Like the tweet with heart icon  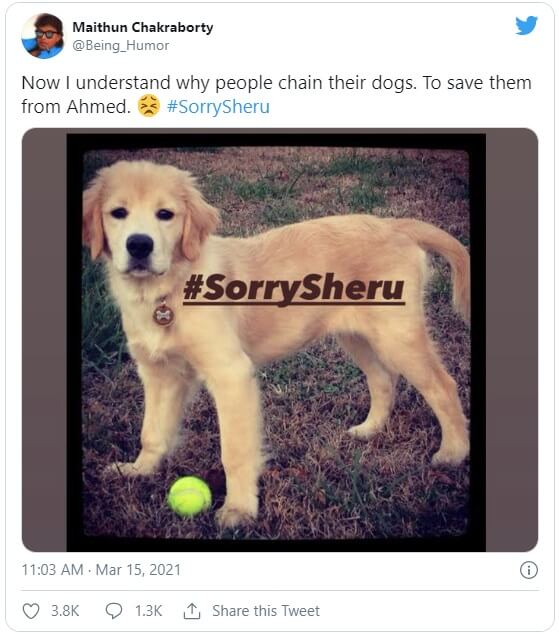pos(31,611)
